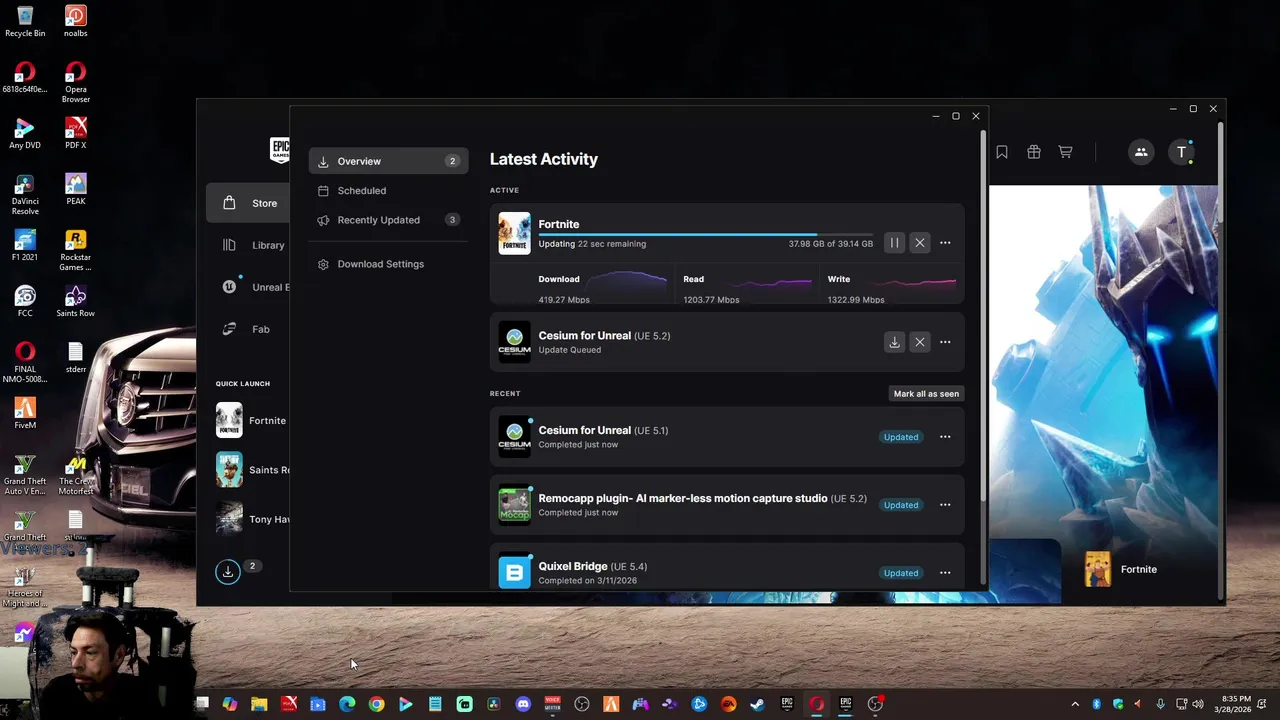Click the Epic Games logo in launcher

coord(279,150)
